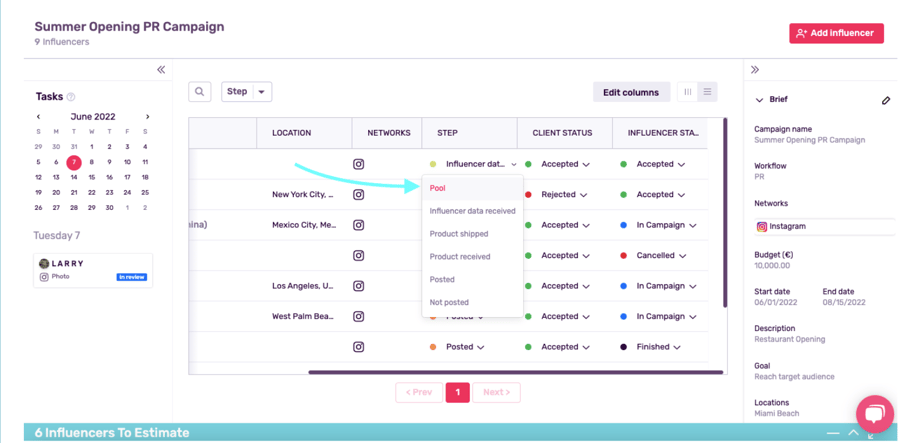Click the Edit columns button
Image resolution: width=914 pixels, height=443 pixels.
[x=631, y=92]
